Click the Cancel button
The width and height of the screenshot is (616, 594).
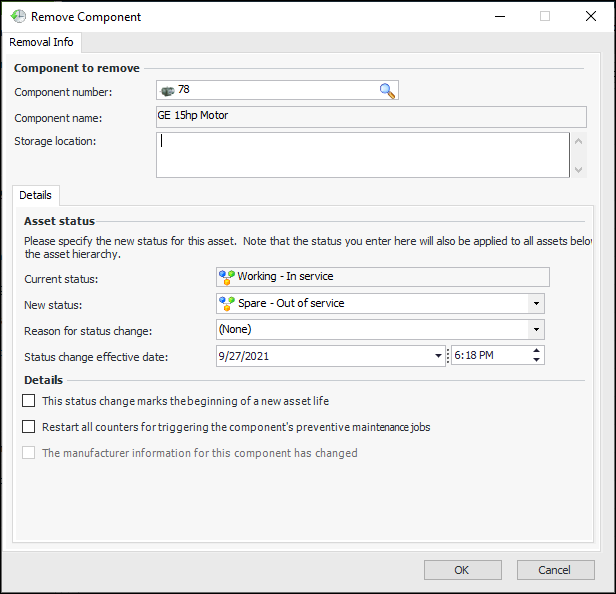555,570
